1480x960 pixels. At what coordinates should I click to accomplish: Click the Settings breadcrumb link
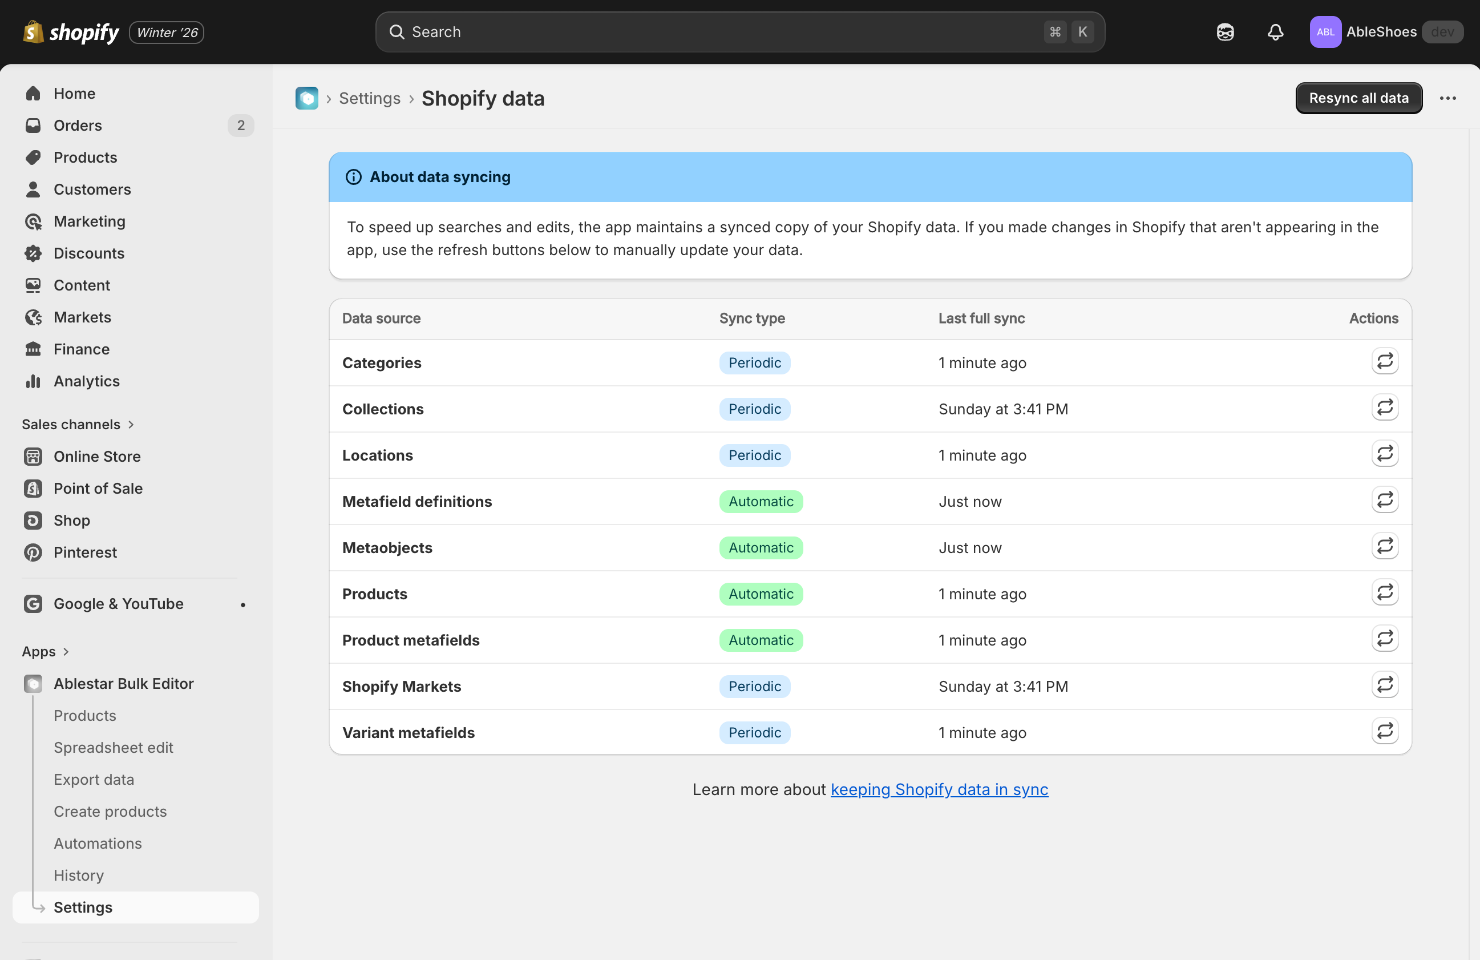click(369, 98)
